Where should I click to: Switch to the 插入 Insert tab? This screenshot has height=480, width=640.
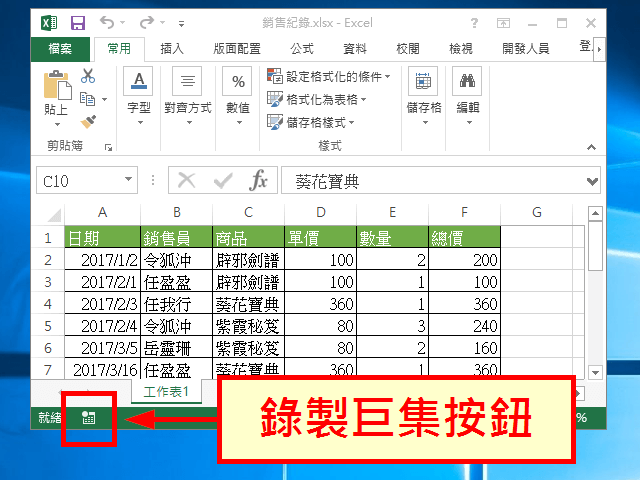pyautogui.click(x=172, y=49)
